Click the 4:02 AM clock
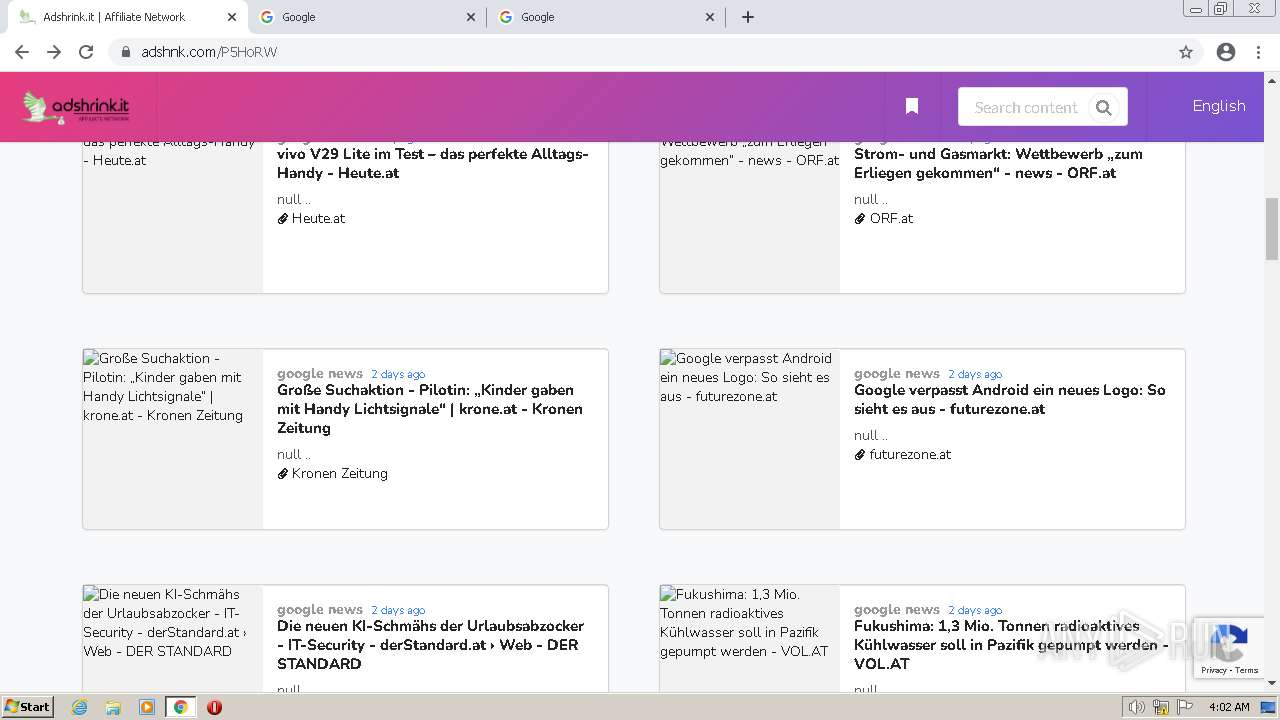Screen dimensions: 1280x720 [1229, 707]
